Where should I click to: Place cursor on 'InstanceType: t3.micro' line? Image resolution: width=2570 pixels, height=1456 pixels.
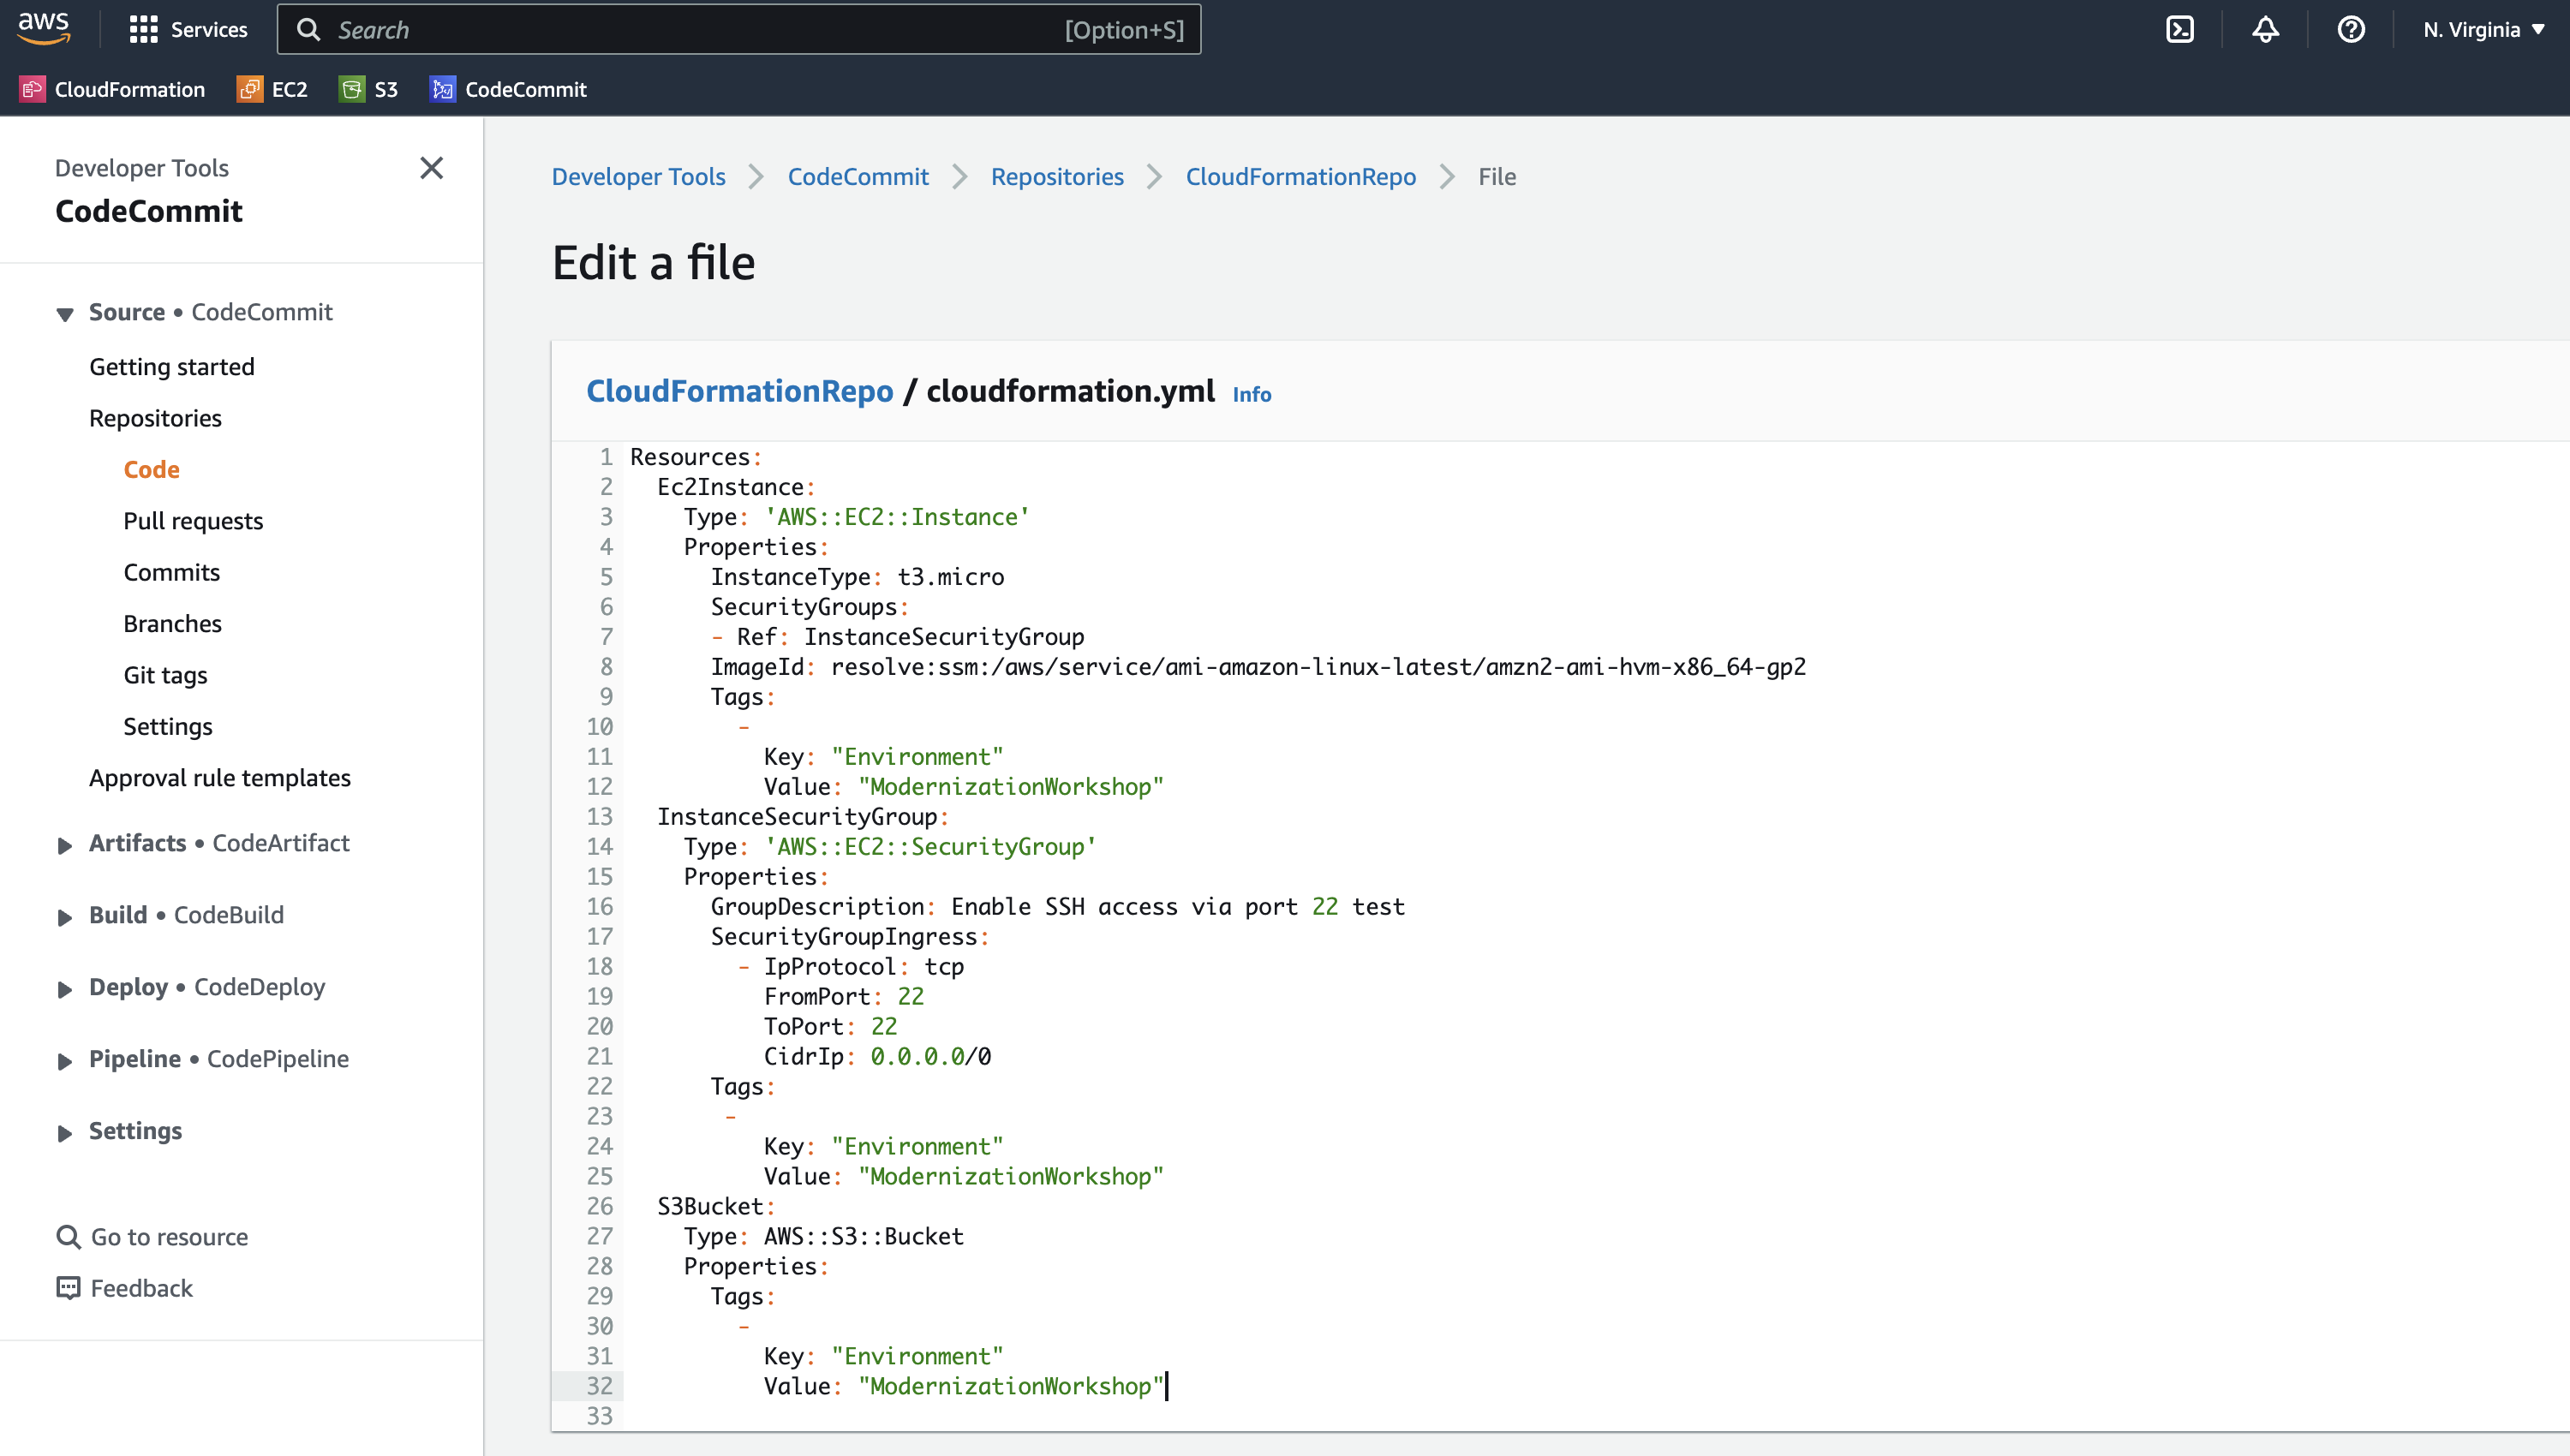(x=857, y=577)
